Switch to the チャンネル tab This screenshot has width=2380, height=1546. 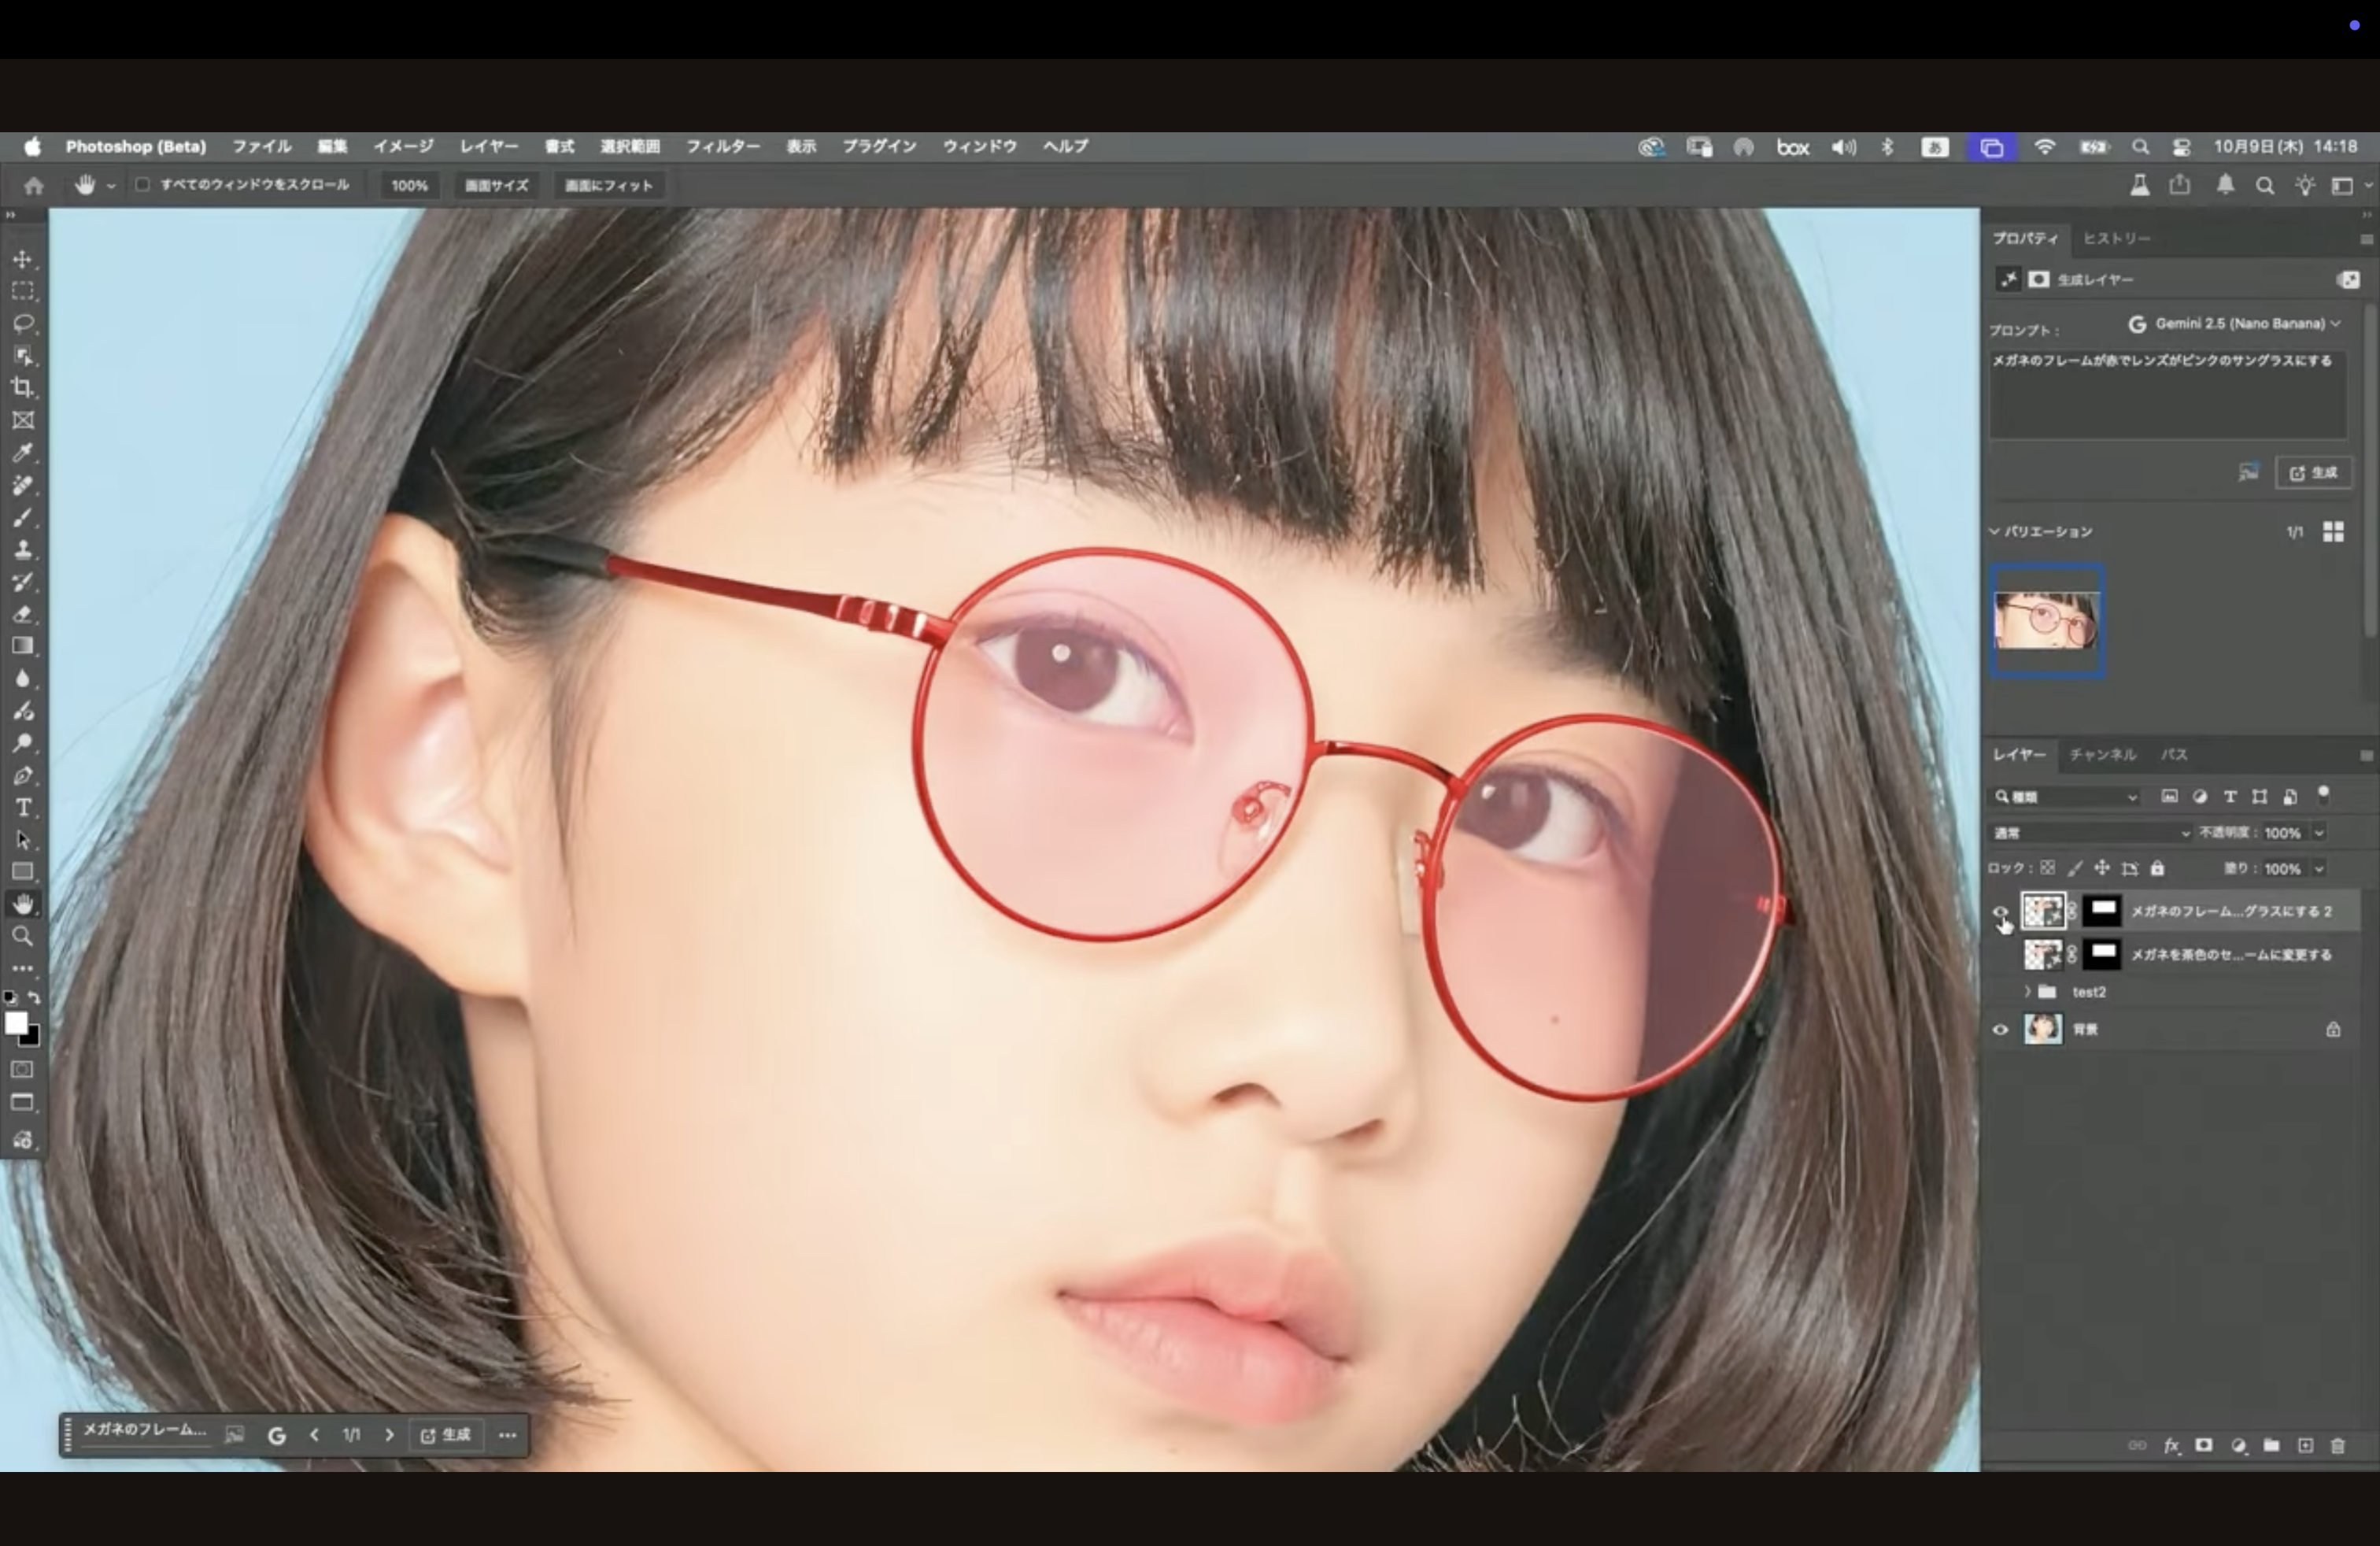(x=2102, y=755)
